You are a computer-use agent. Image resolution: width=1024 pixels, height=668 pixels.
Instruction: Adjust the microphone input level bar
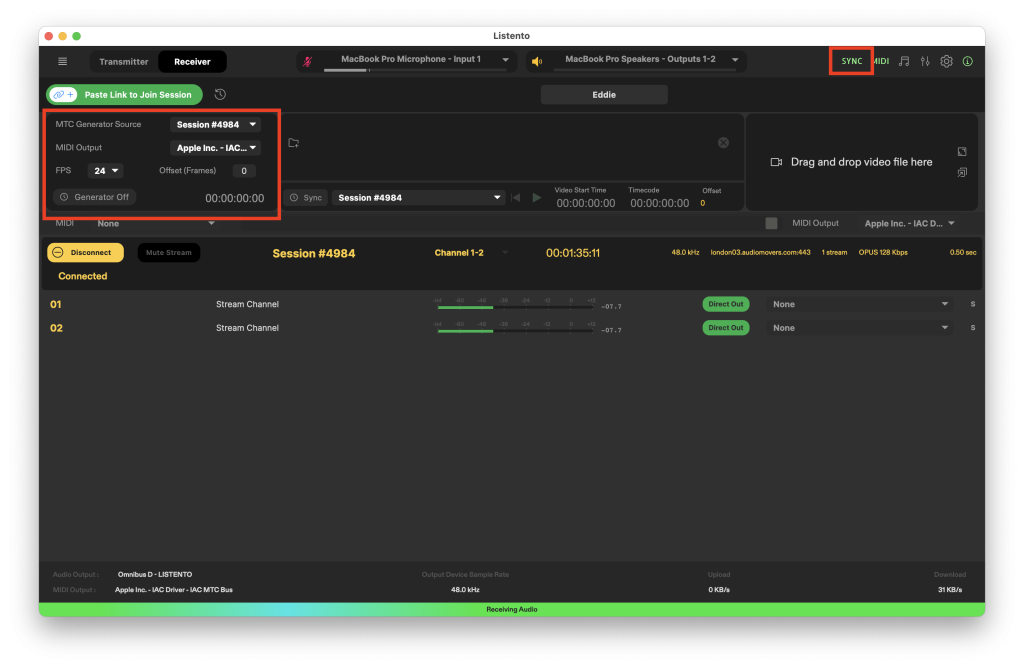[415, 70]
